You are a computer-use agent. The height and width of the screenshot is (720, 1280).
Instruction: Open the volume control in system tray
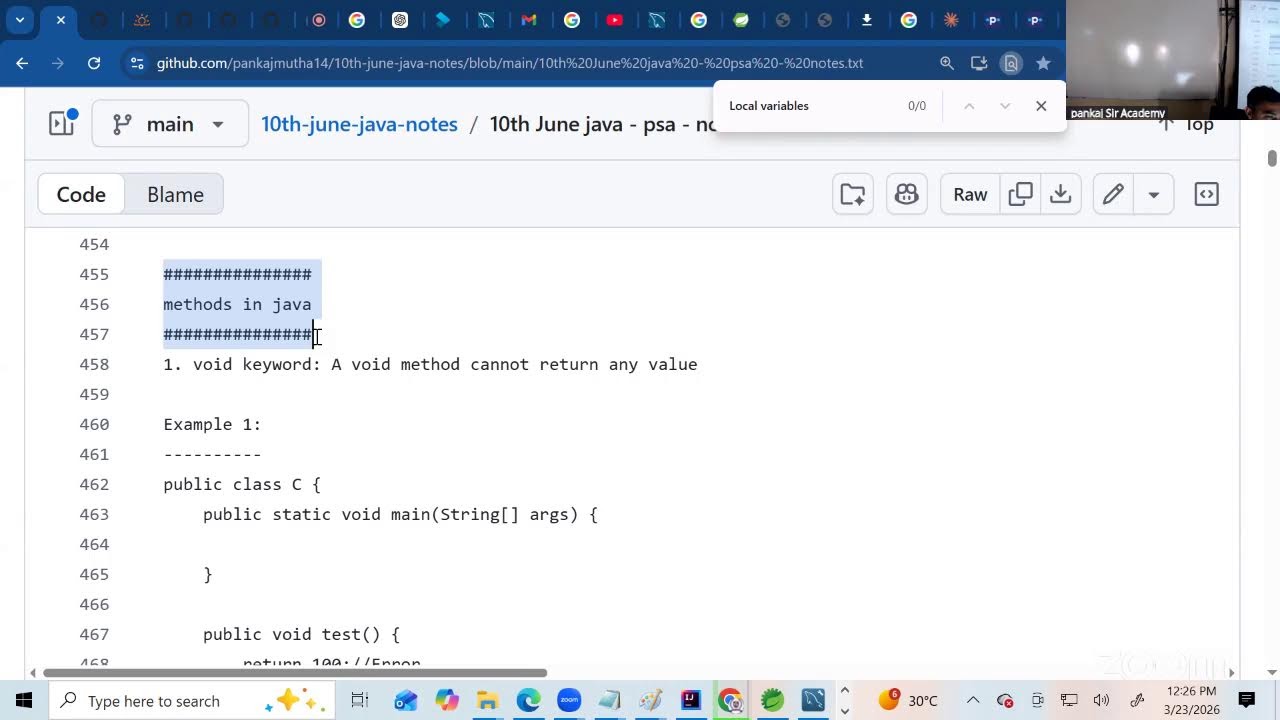coord(1101,700)
